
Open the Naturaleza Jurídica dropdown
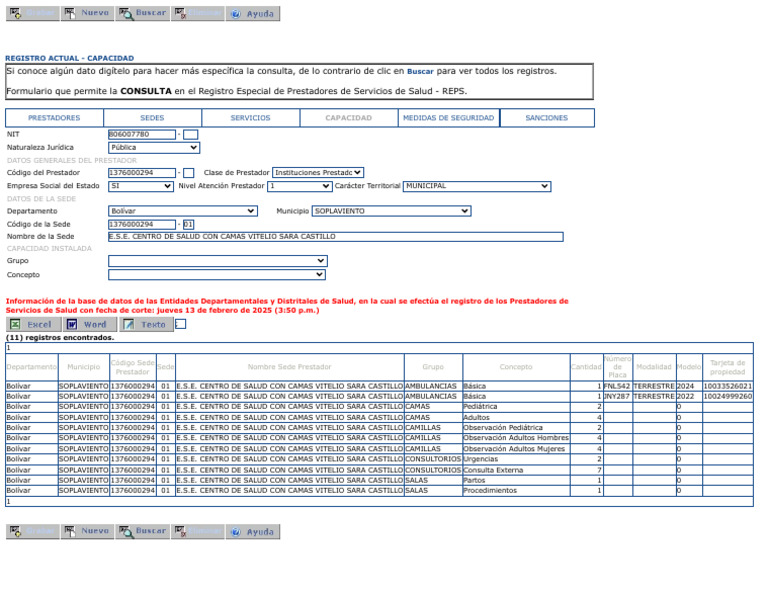pyautogui.click(x=154, y=147)
